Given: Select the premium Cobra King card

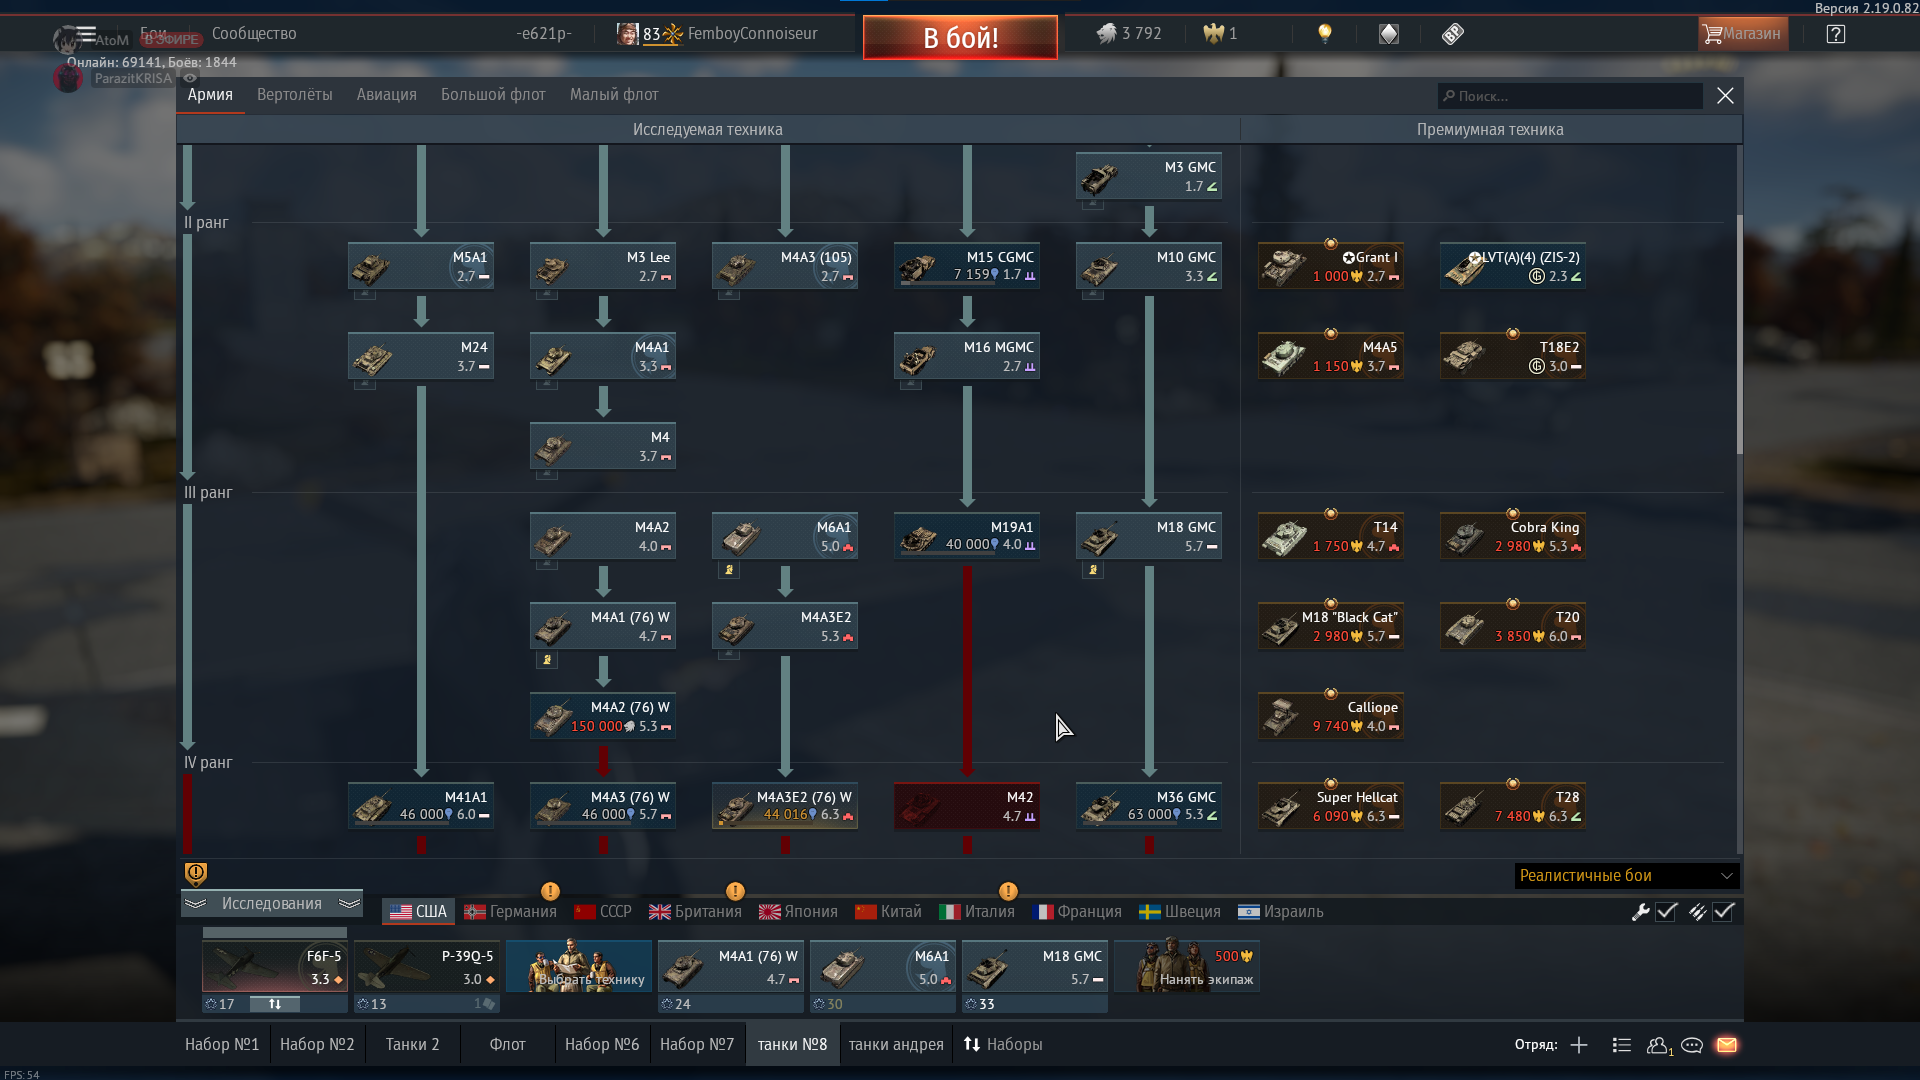Looking at the screenshot, I should (1513, 536).
